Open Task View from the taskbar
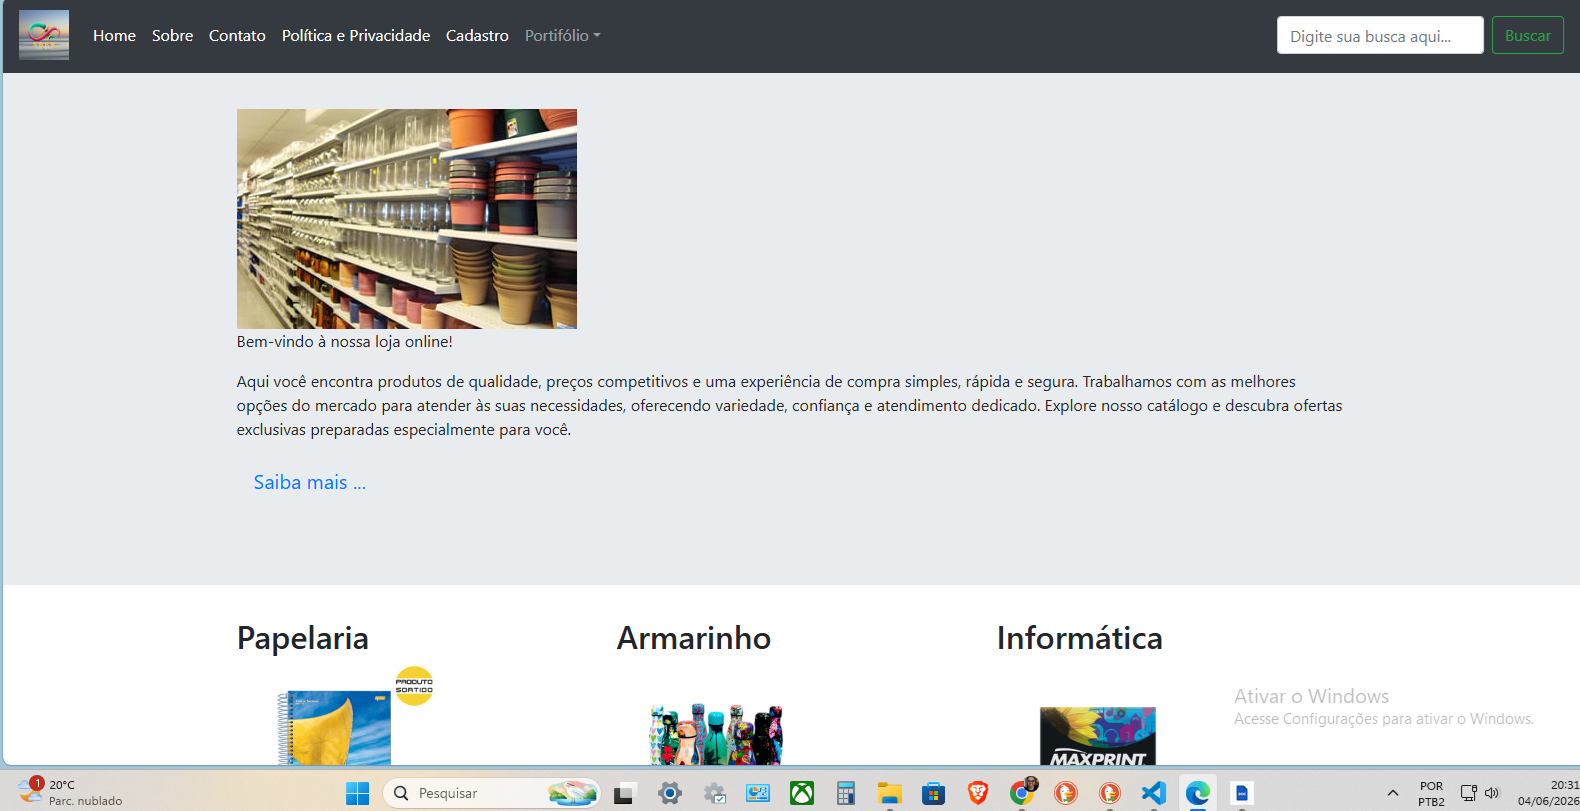1580x811 pixels. pos(625,793)
